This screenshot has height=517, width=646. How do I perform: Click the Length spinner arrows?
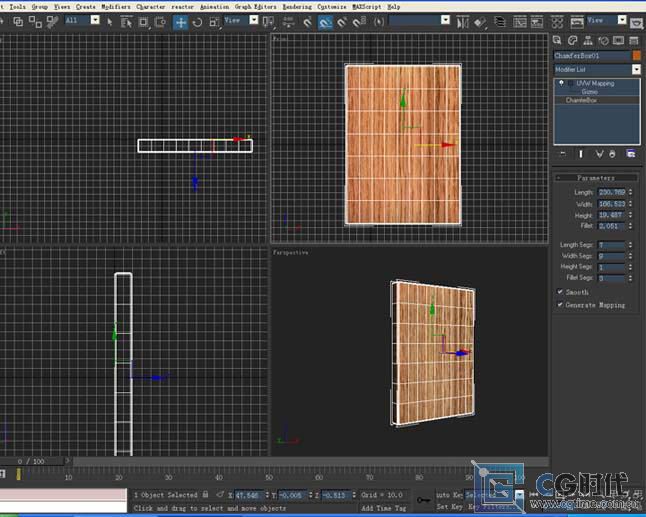[x=630, y=192]
